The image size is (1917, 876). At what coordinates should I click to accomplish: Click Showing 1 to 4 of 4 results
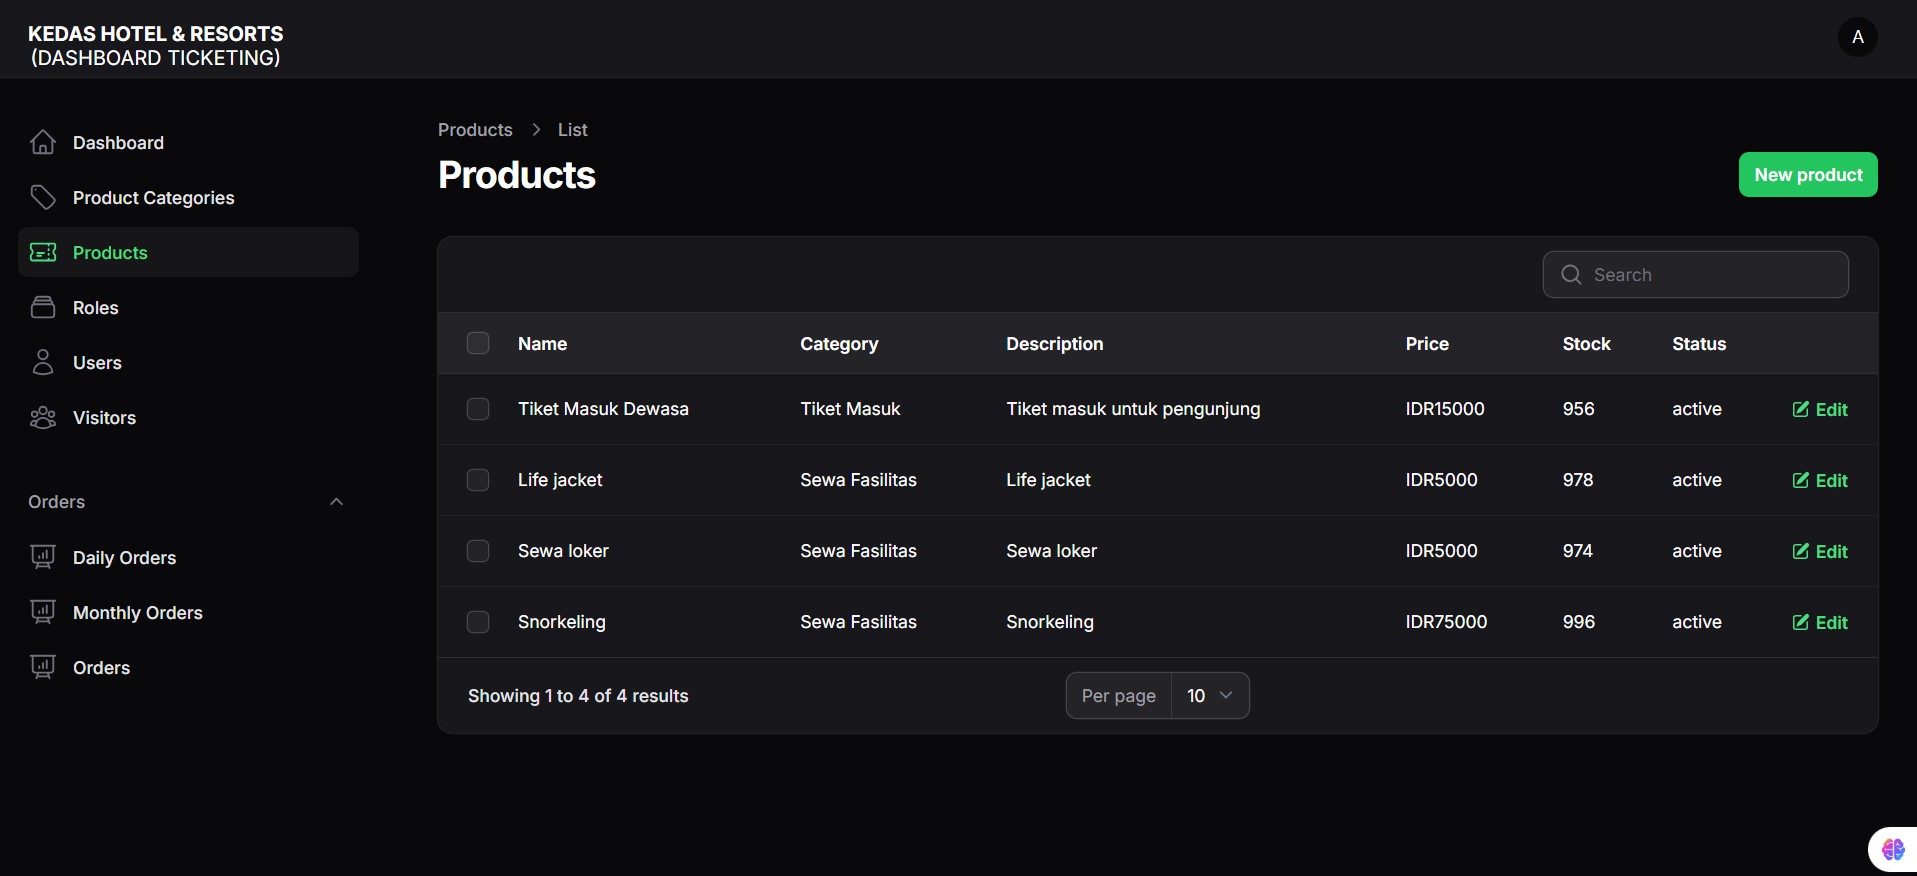[578, 696]
